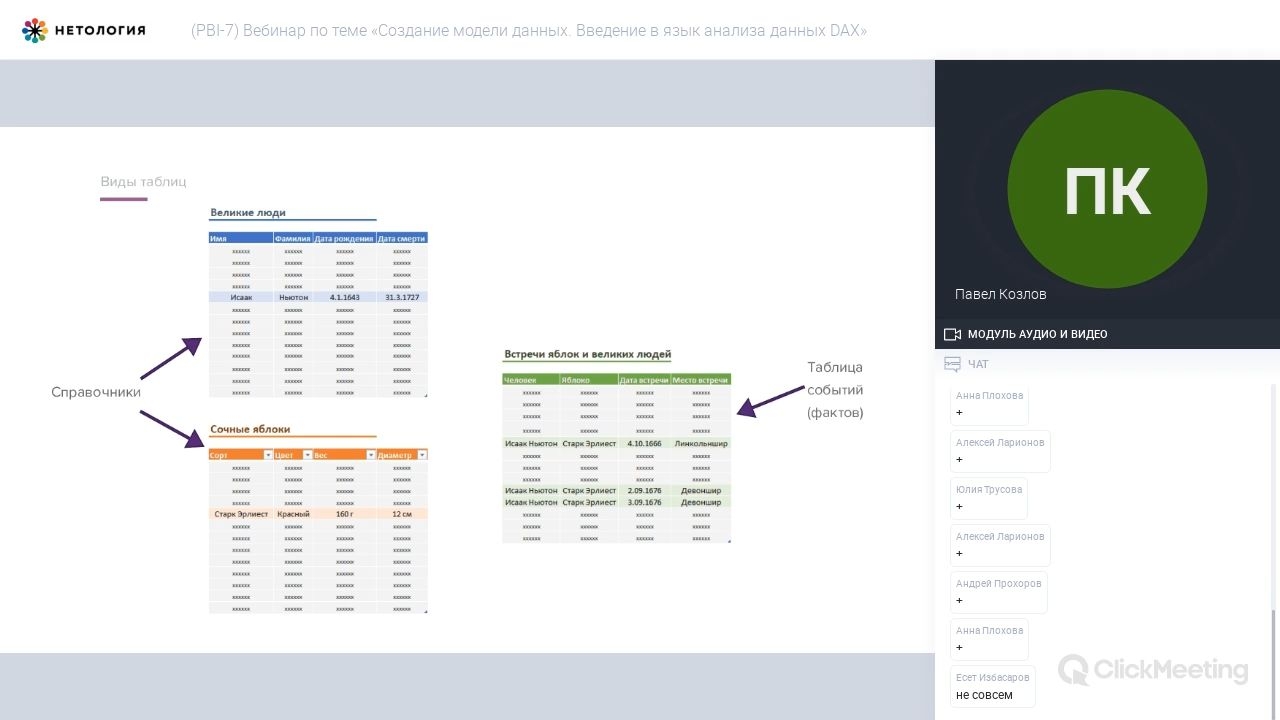1280x720 pixels.
Task: Click the Фамилия column header
Action: pyautogui.click(x=293, y=238)
